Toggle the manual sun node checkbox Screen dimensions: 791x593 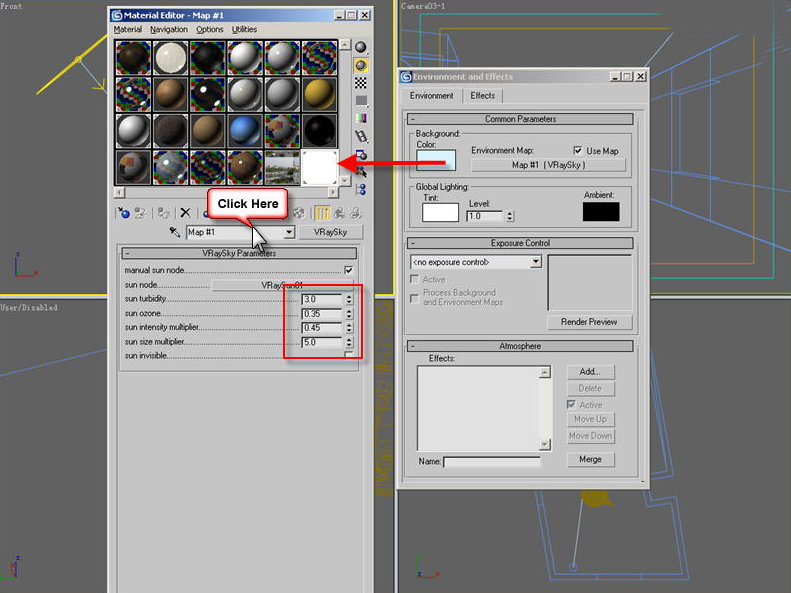tap(349, 270)
